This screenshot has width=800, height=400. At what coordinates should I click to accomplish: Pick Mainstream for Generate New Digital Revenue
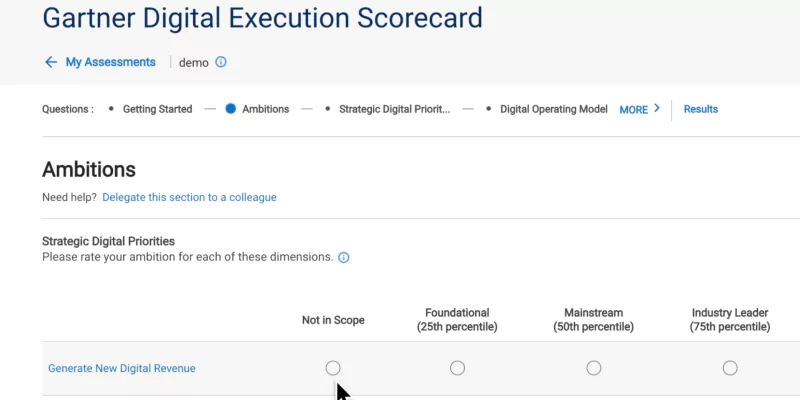[x=594, y=368]
